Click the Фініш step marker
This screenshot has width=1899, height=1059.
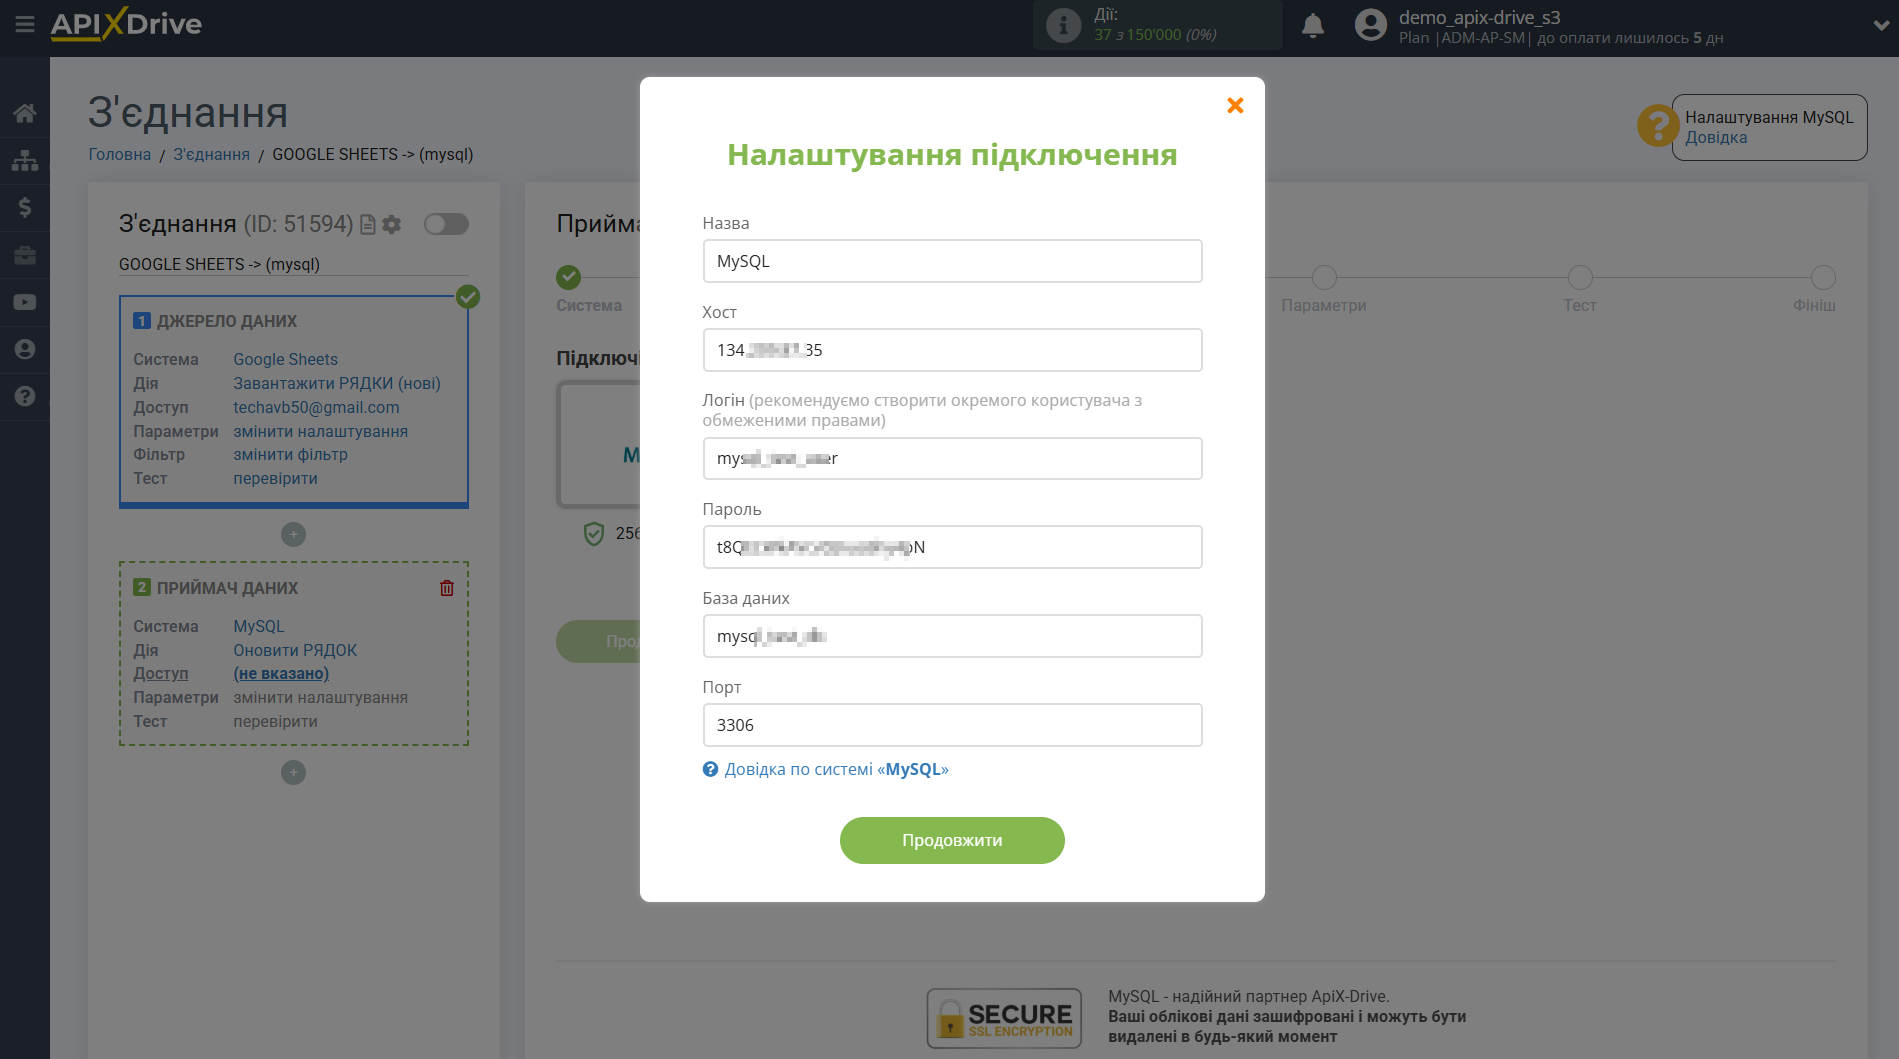click(x=1823, y=277)
